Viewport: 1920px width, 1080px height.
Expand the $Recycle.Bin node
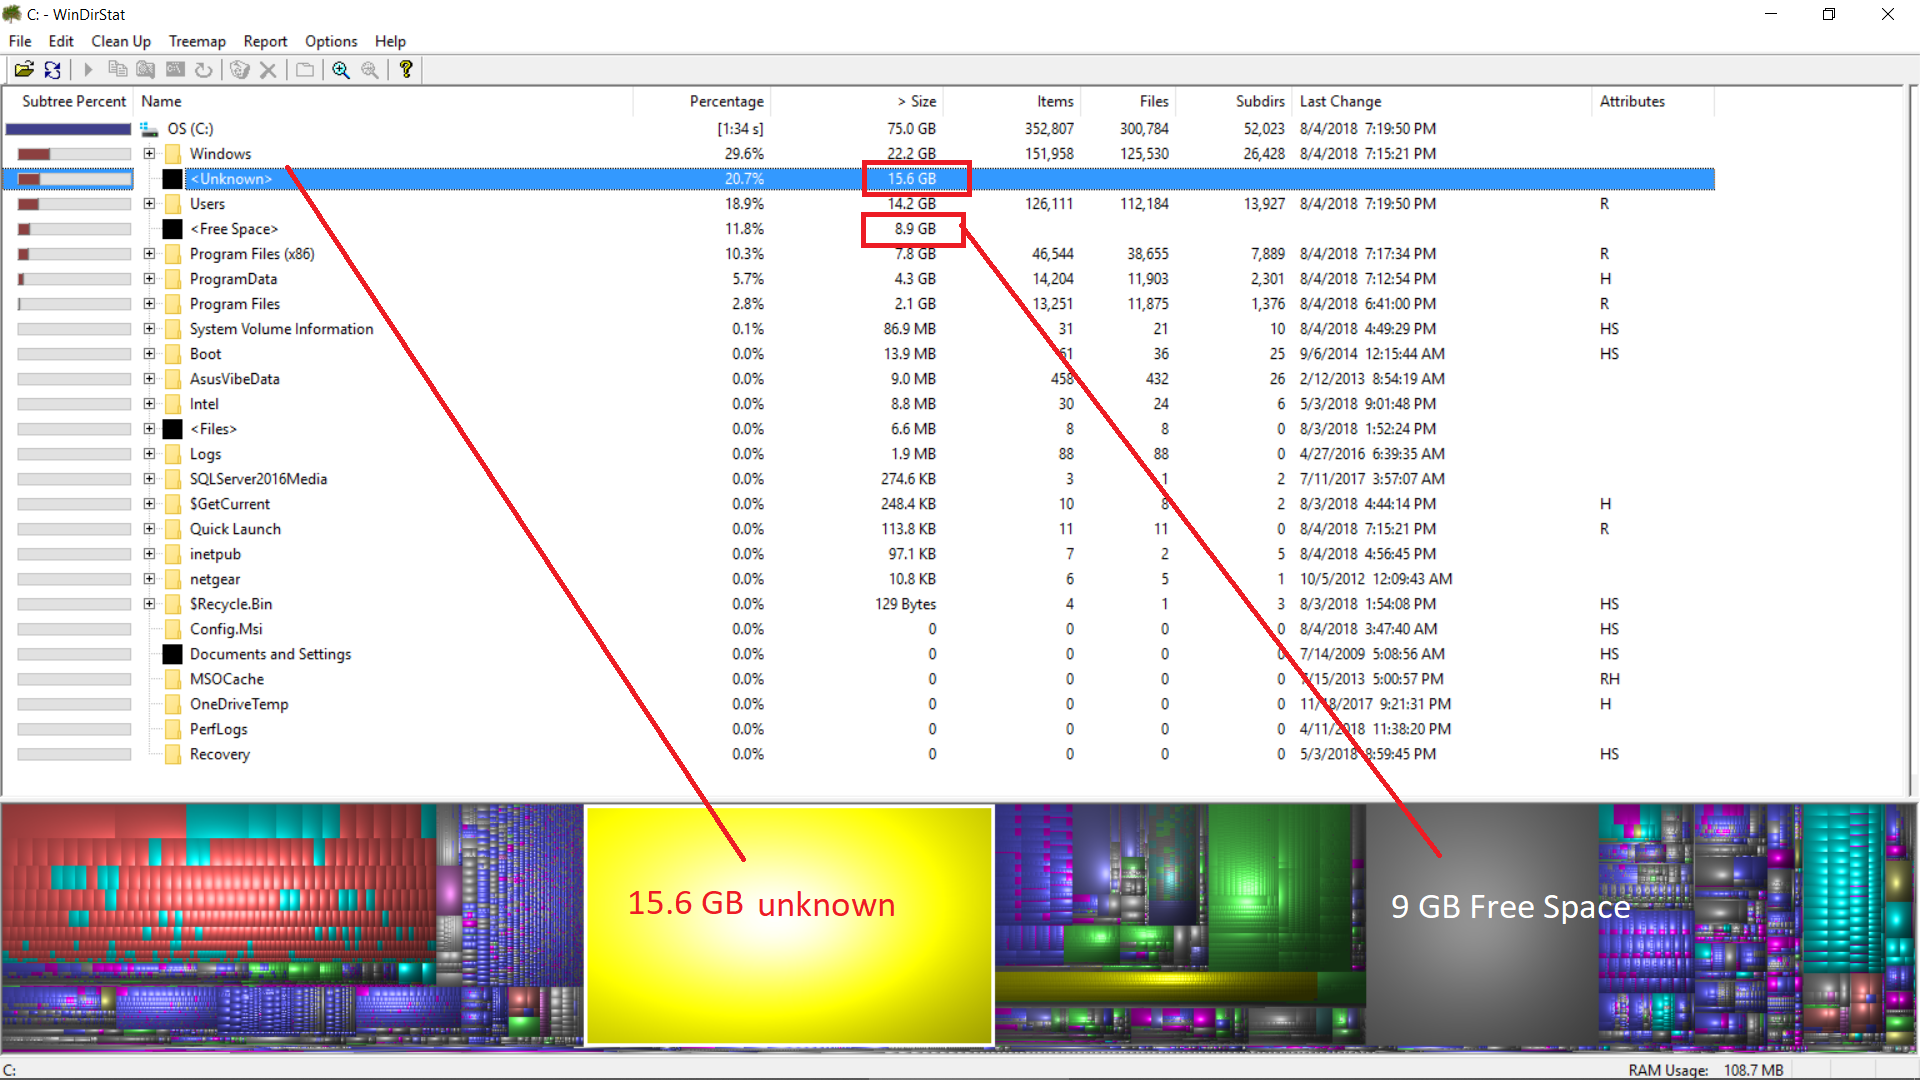point(149,604)
